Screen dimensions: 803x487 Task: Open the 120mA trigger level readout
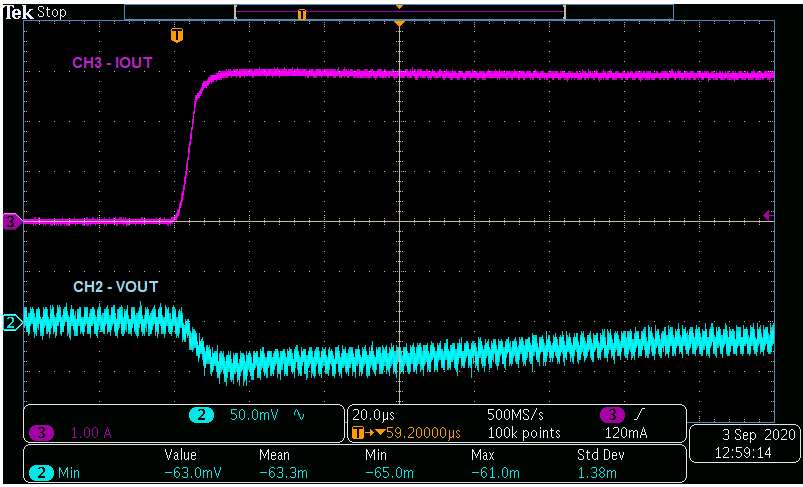pos(627,433)
